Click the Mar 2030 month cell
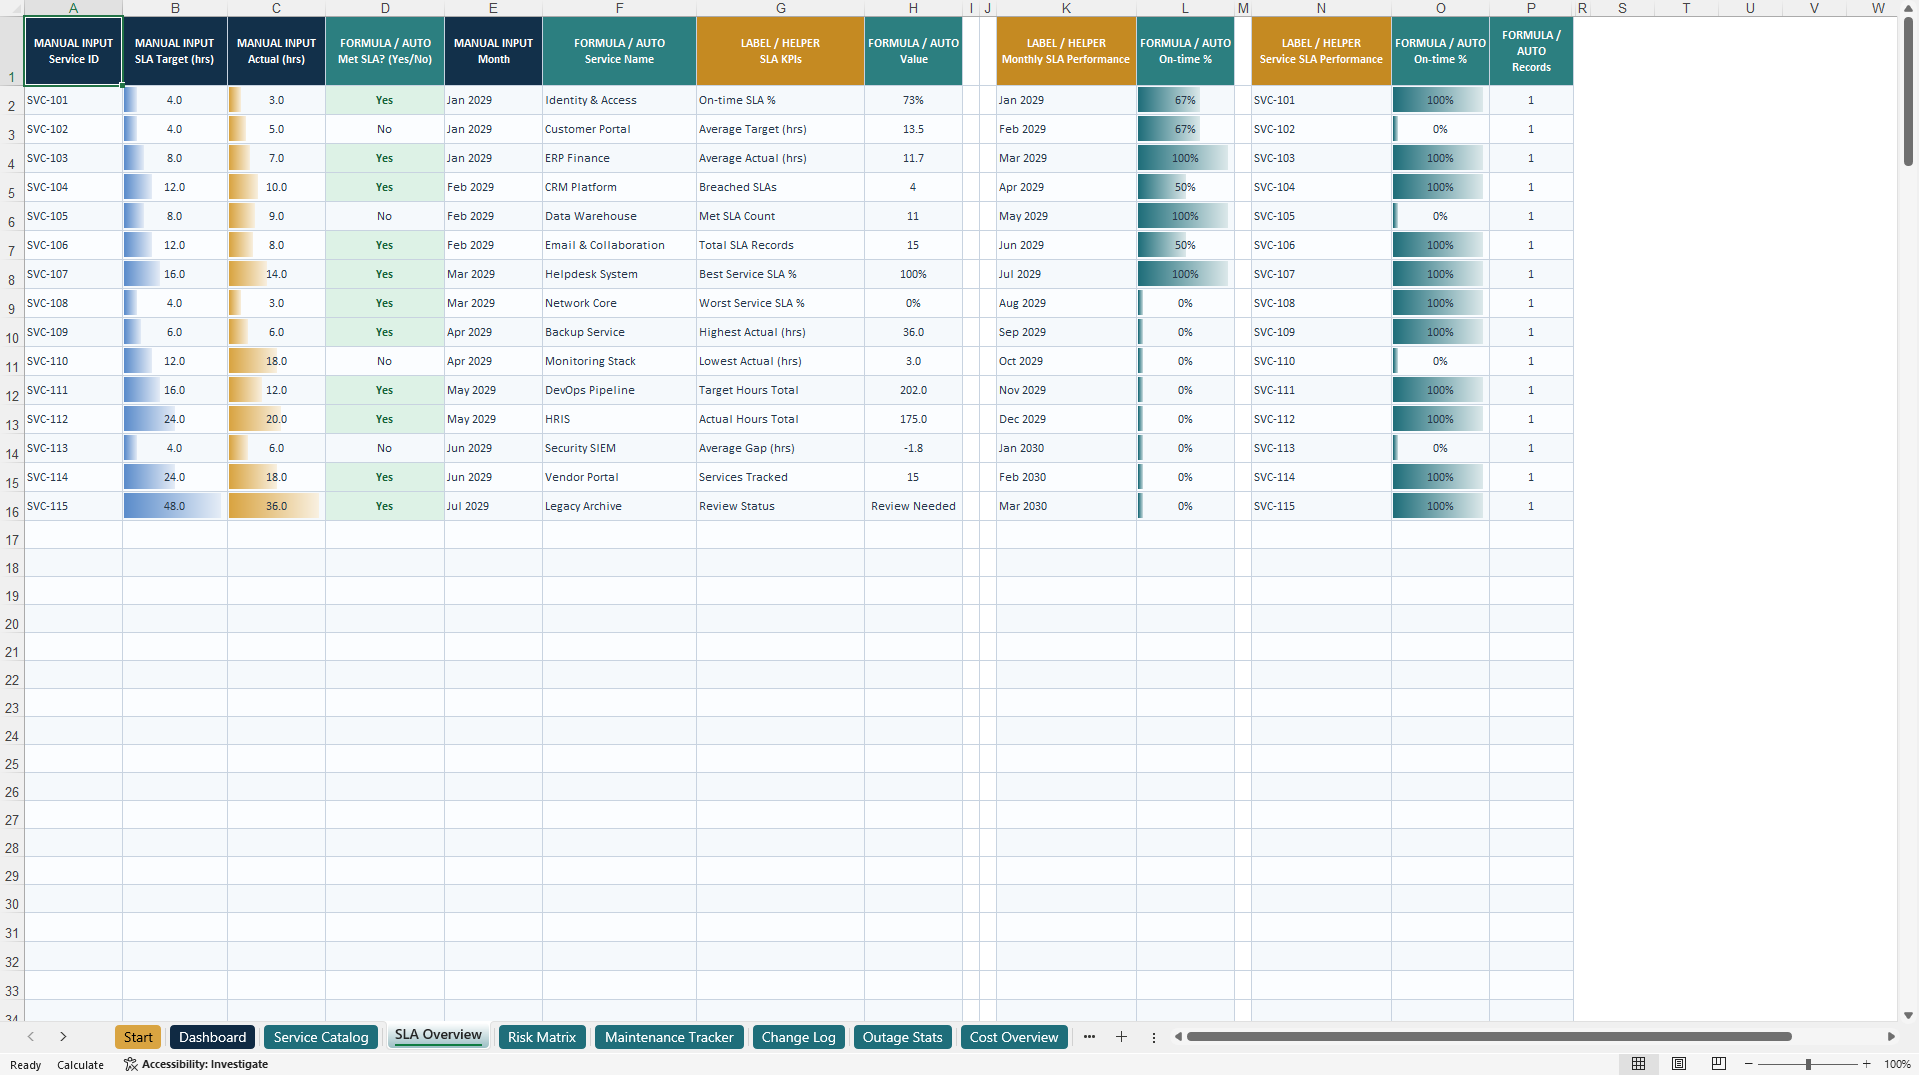Screen dimensions: 1919x1075 [1066, 506]
